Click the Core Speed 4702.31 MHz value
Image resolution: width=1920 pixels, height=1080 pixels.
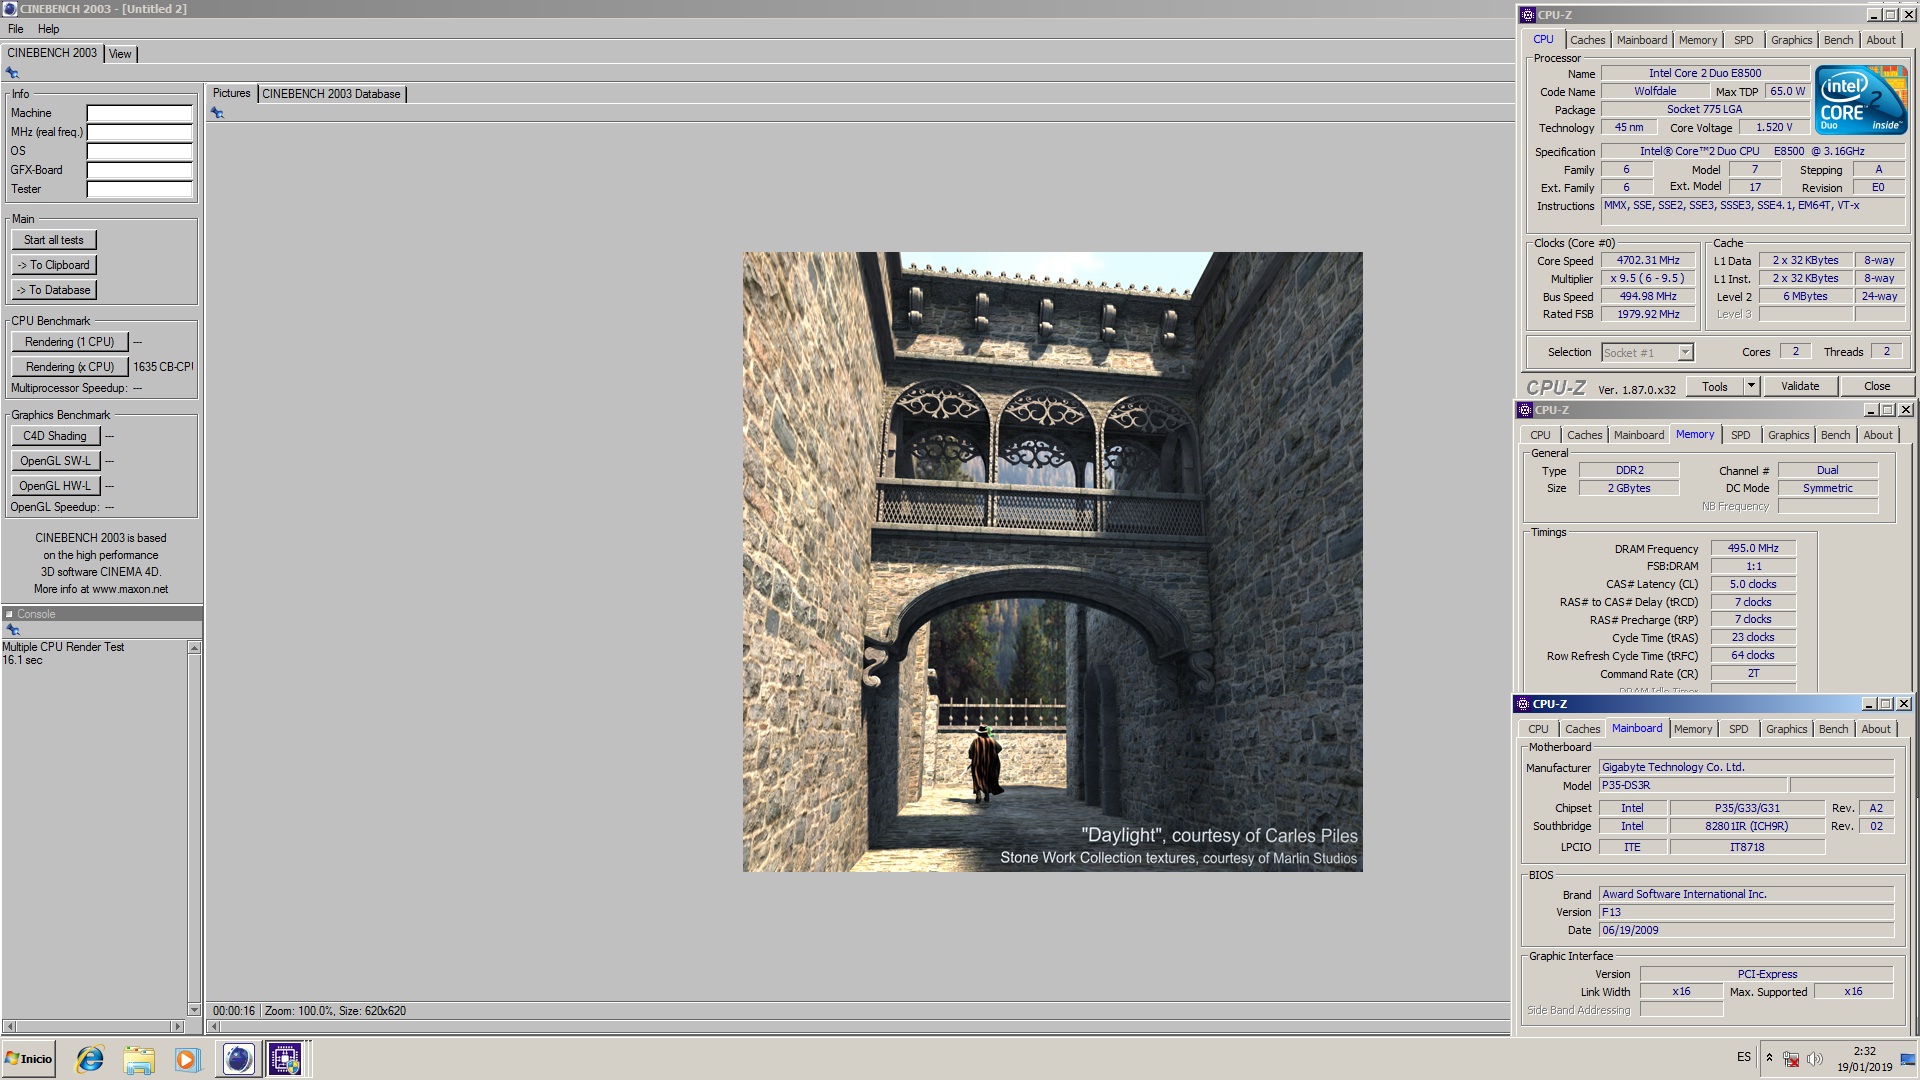(1648, 260)
